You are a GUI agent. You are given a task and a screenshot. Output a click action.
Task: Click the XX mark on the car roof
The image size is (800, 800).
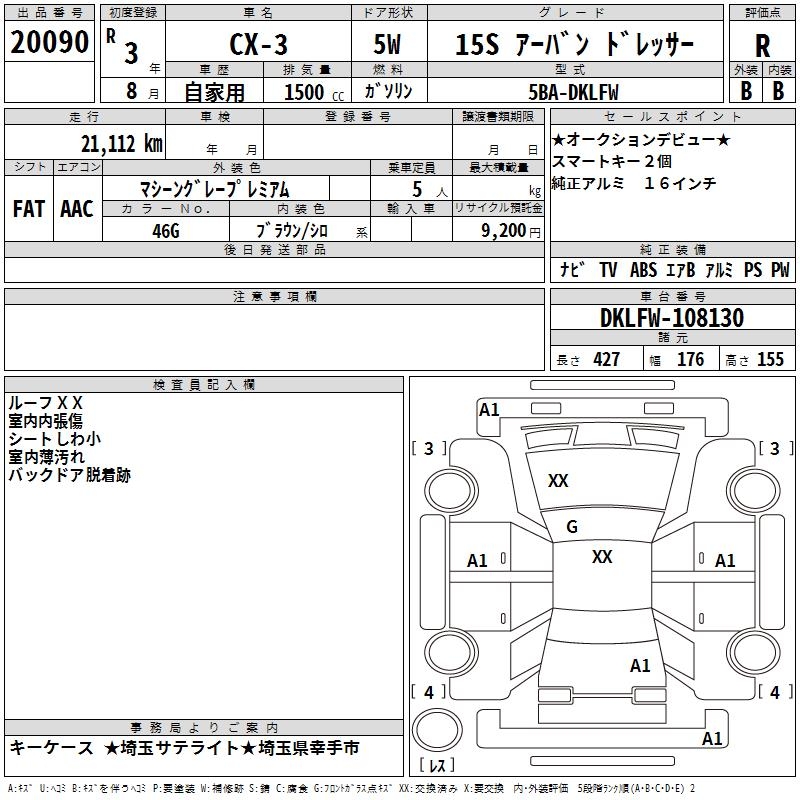point(602,557)
